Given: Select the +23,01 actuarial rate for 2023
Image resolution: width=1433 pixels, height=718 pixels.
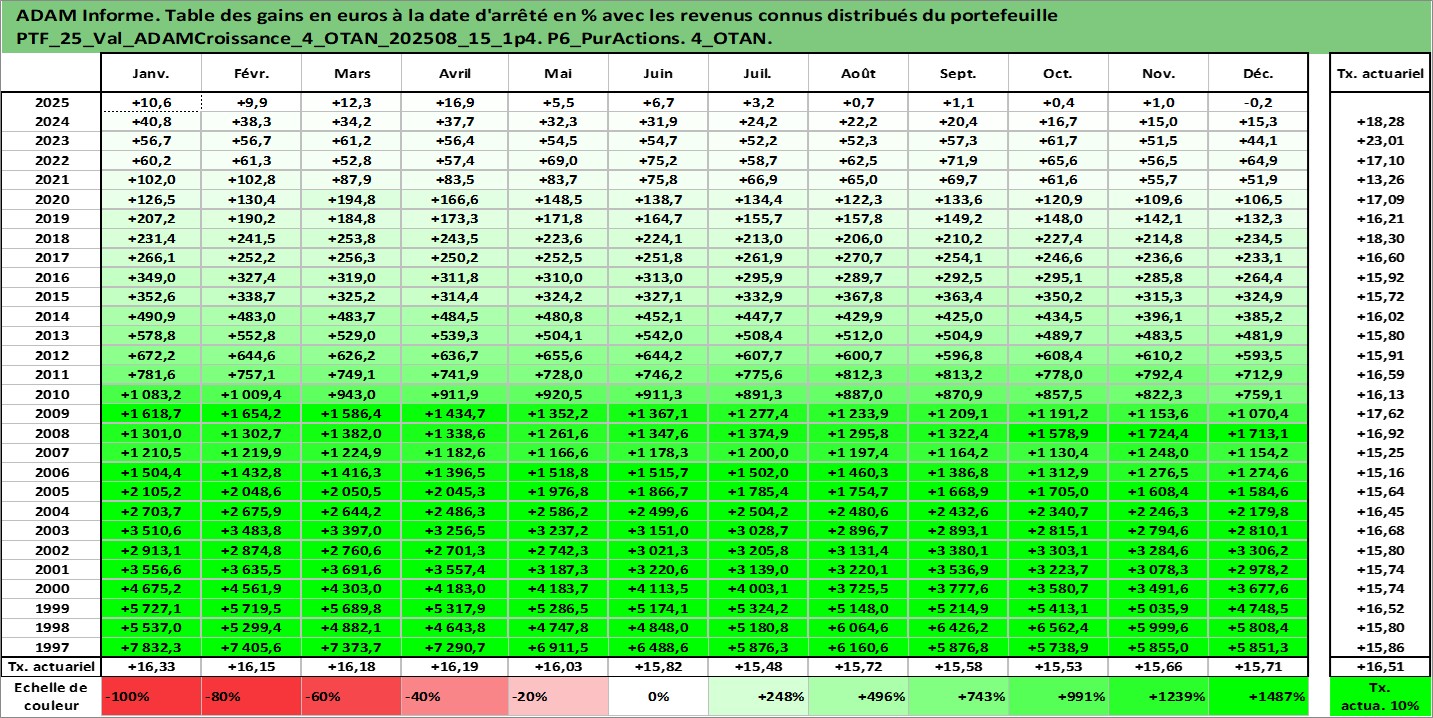Looking at the screenshot, I should click(x=1381, y=141).
